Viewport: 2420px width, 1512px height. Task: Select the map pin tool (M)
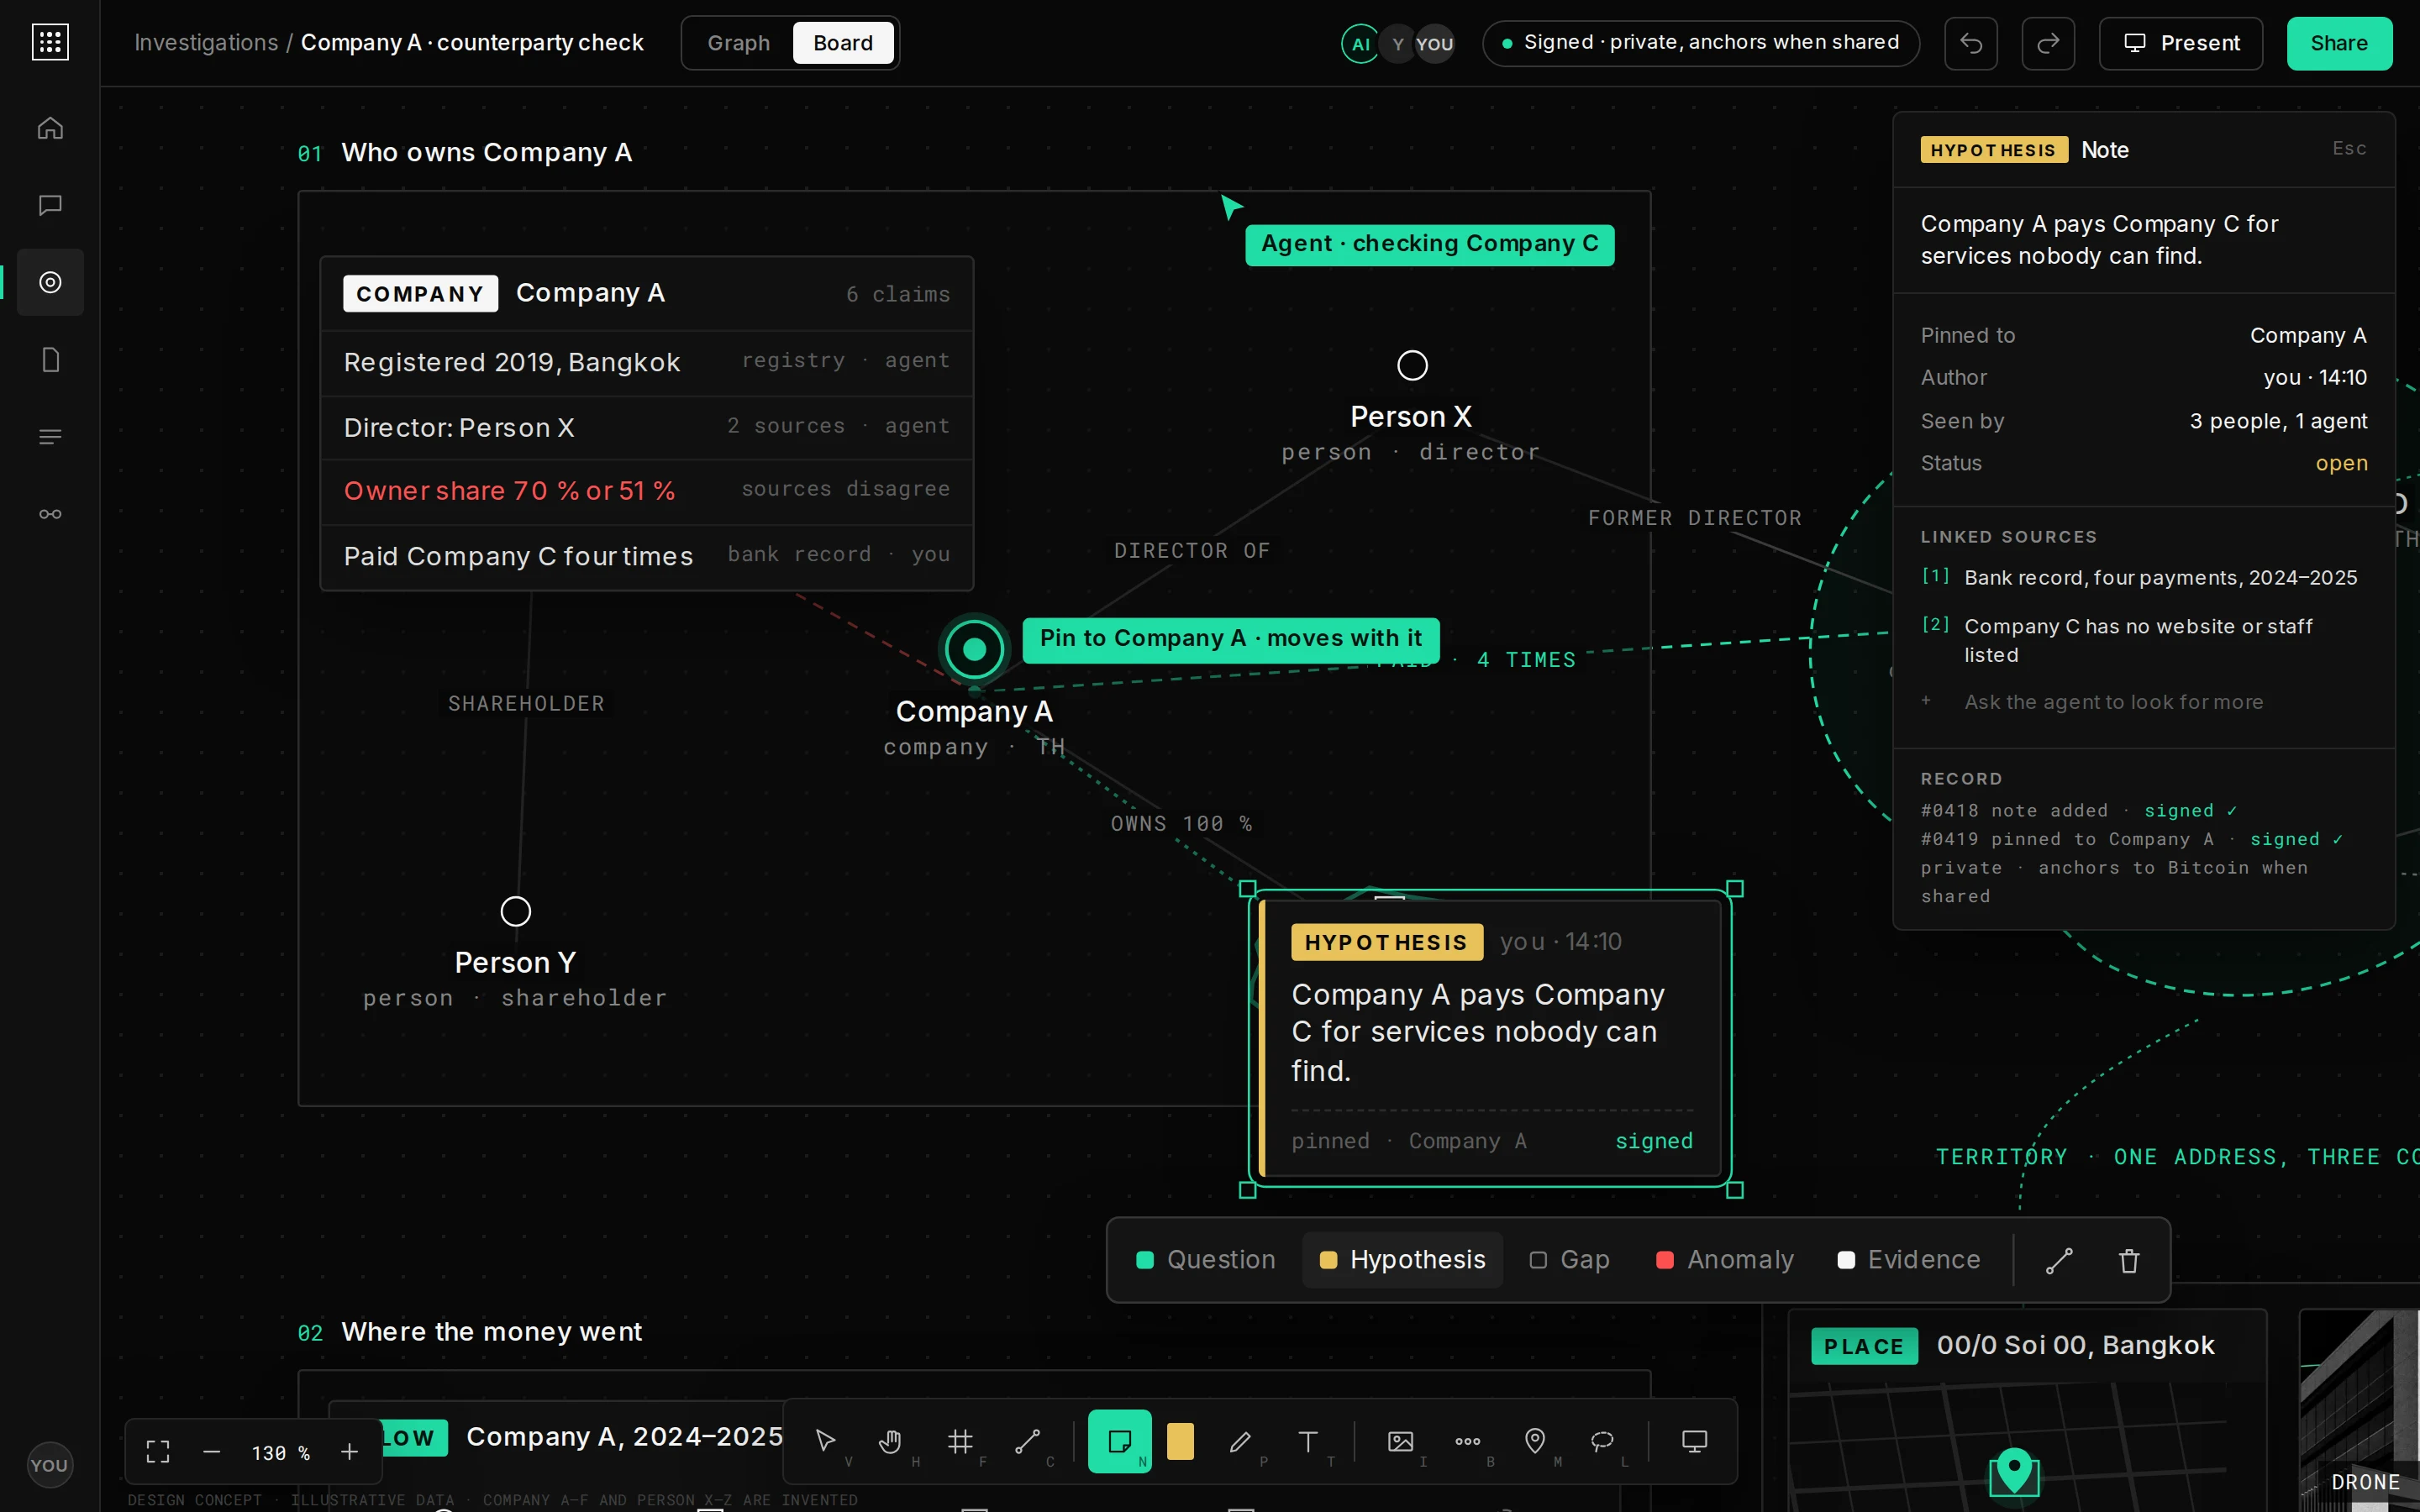tap(1535, 1441)
